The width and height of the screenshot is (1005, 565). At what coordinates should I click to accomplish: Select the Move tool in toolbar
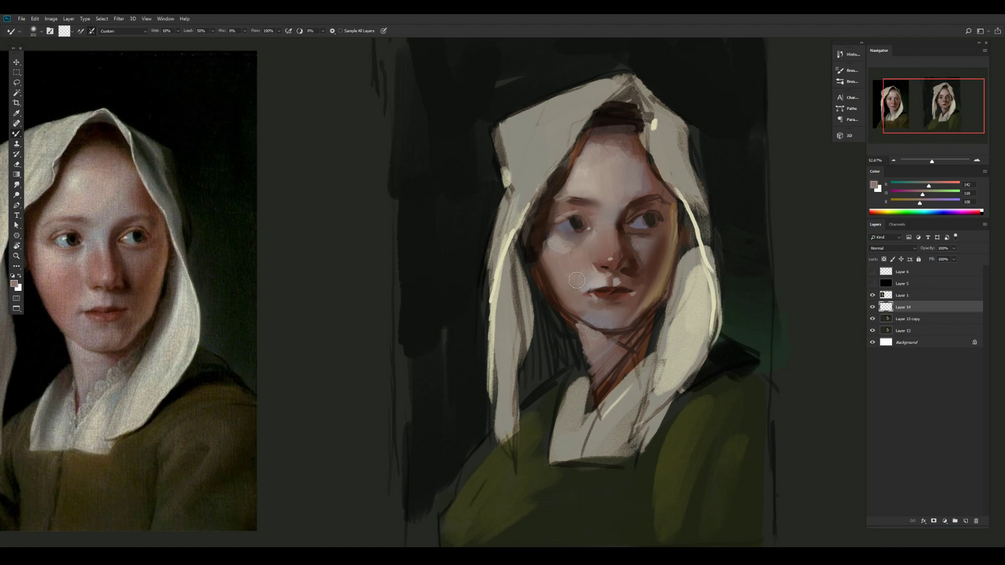point(17,62)
